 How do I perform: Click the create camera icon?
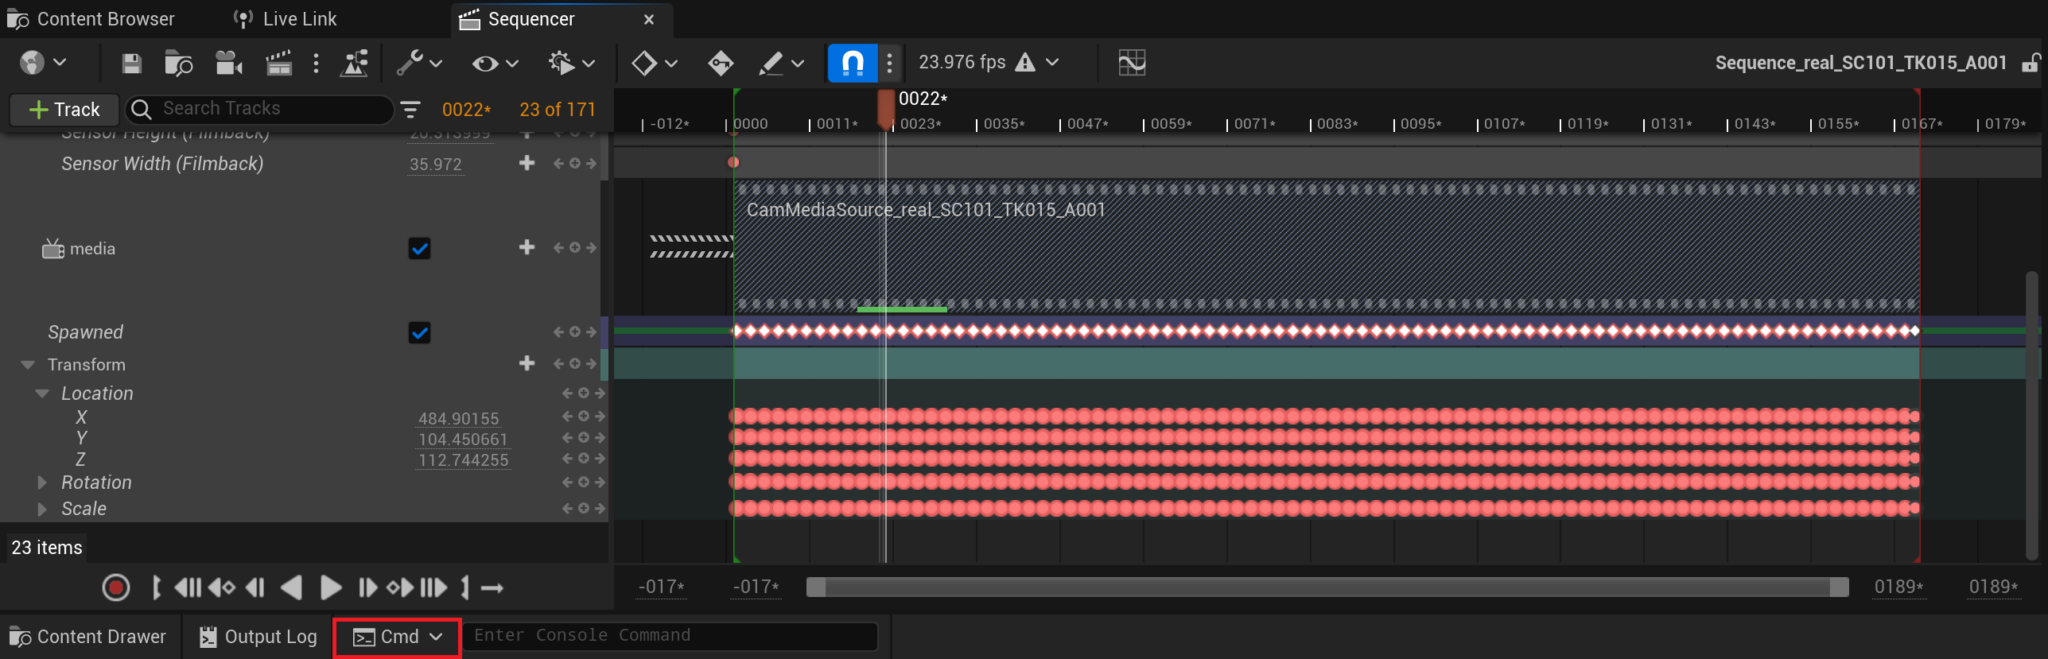[229, 63]
